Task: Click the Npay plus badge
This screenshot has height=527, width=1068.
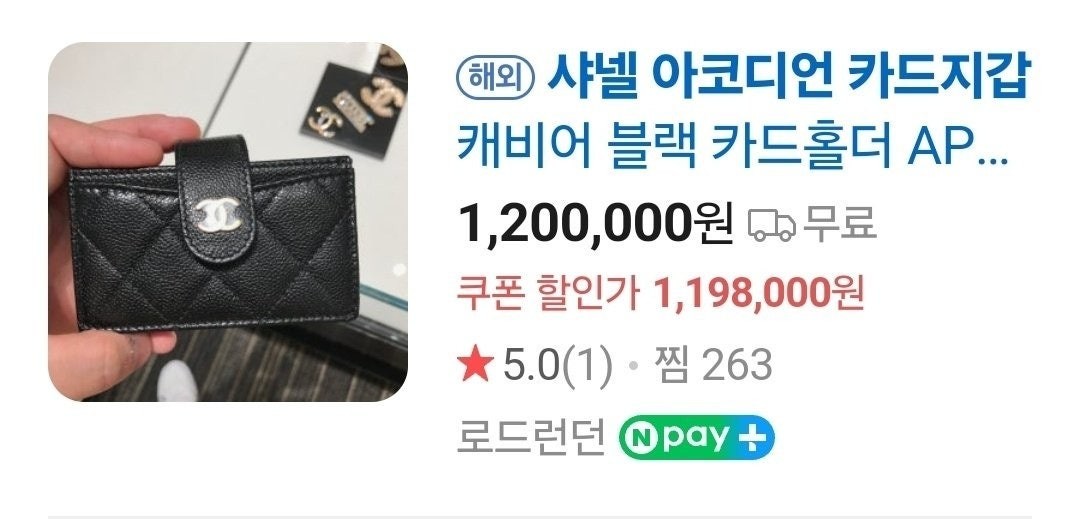Action: tap(696, 437)
